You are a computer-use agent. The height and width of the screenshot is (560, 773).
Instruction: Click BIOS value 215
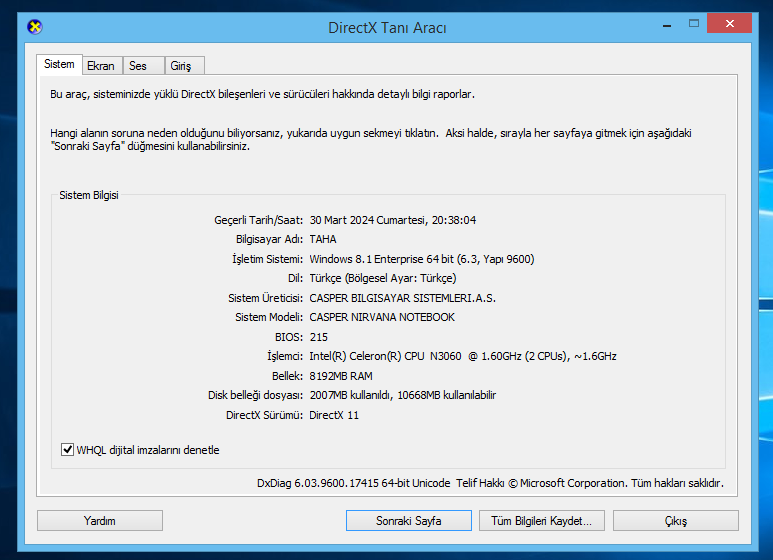pos(318,337)
